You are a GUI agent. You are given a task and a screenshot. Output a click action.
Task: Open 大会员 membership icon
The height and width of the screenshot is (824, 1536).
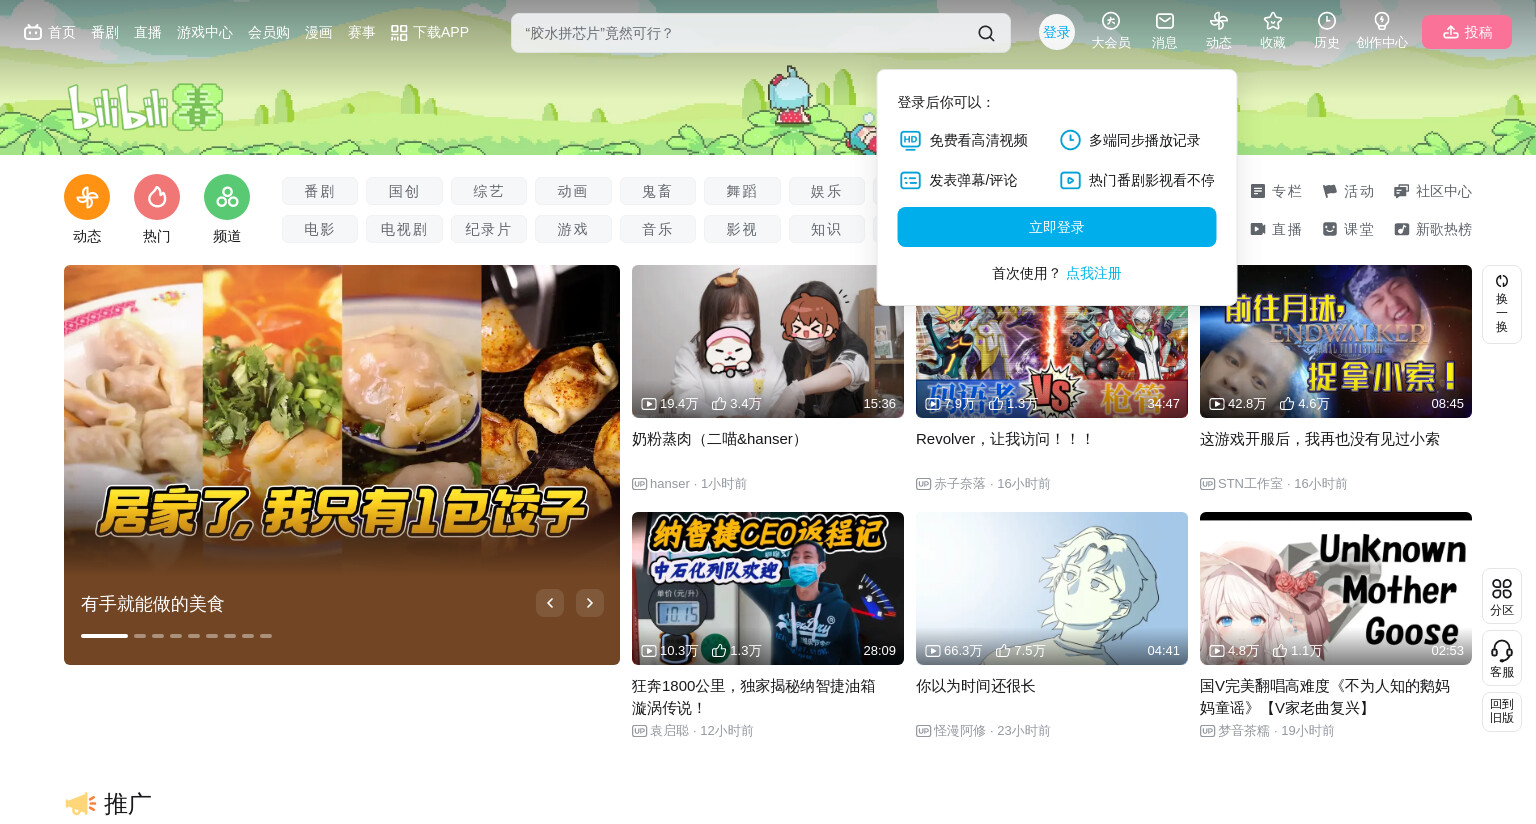pyautogui.click(x=1110, y=21)
